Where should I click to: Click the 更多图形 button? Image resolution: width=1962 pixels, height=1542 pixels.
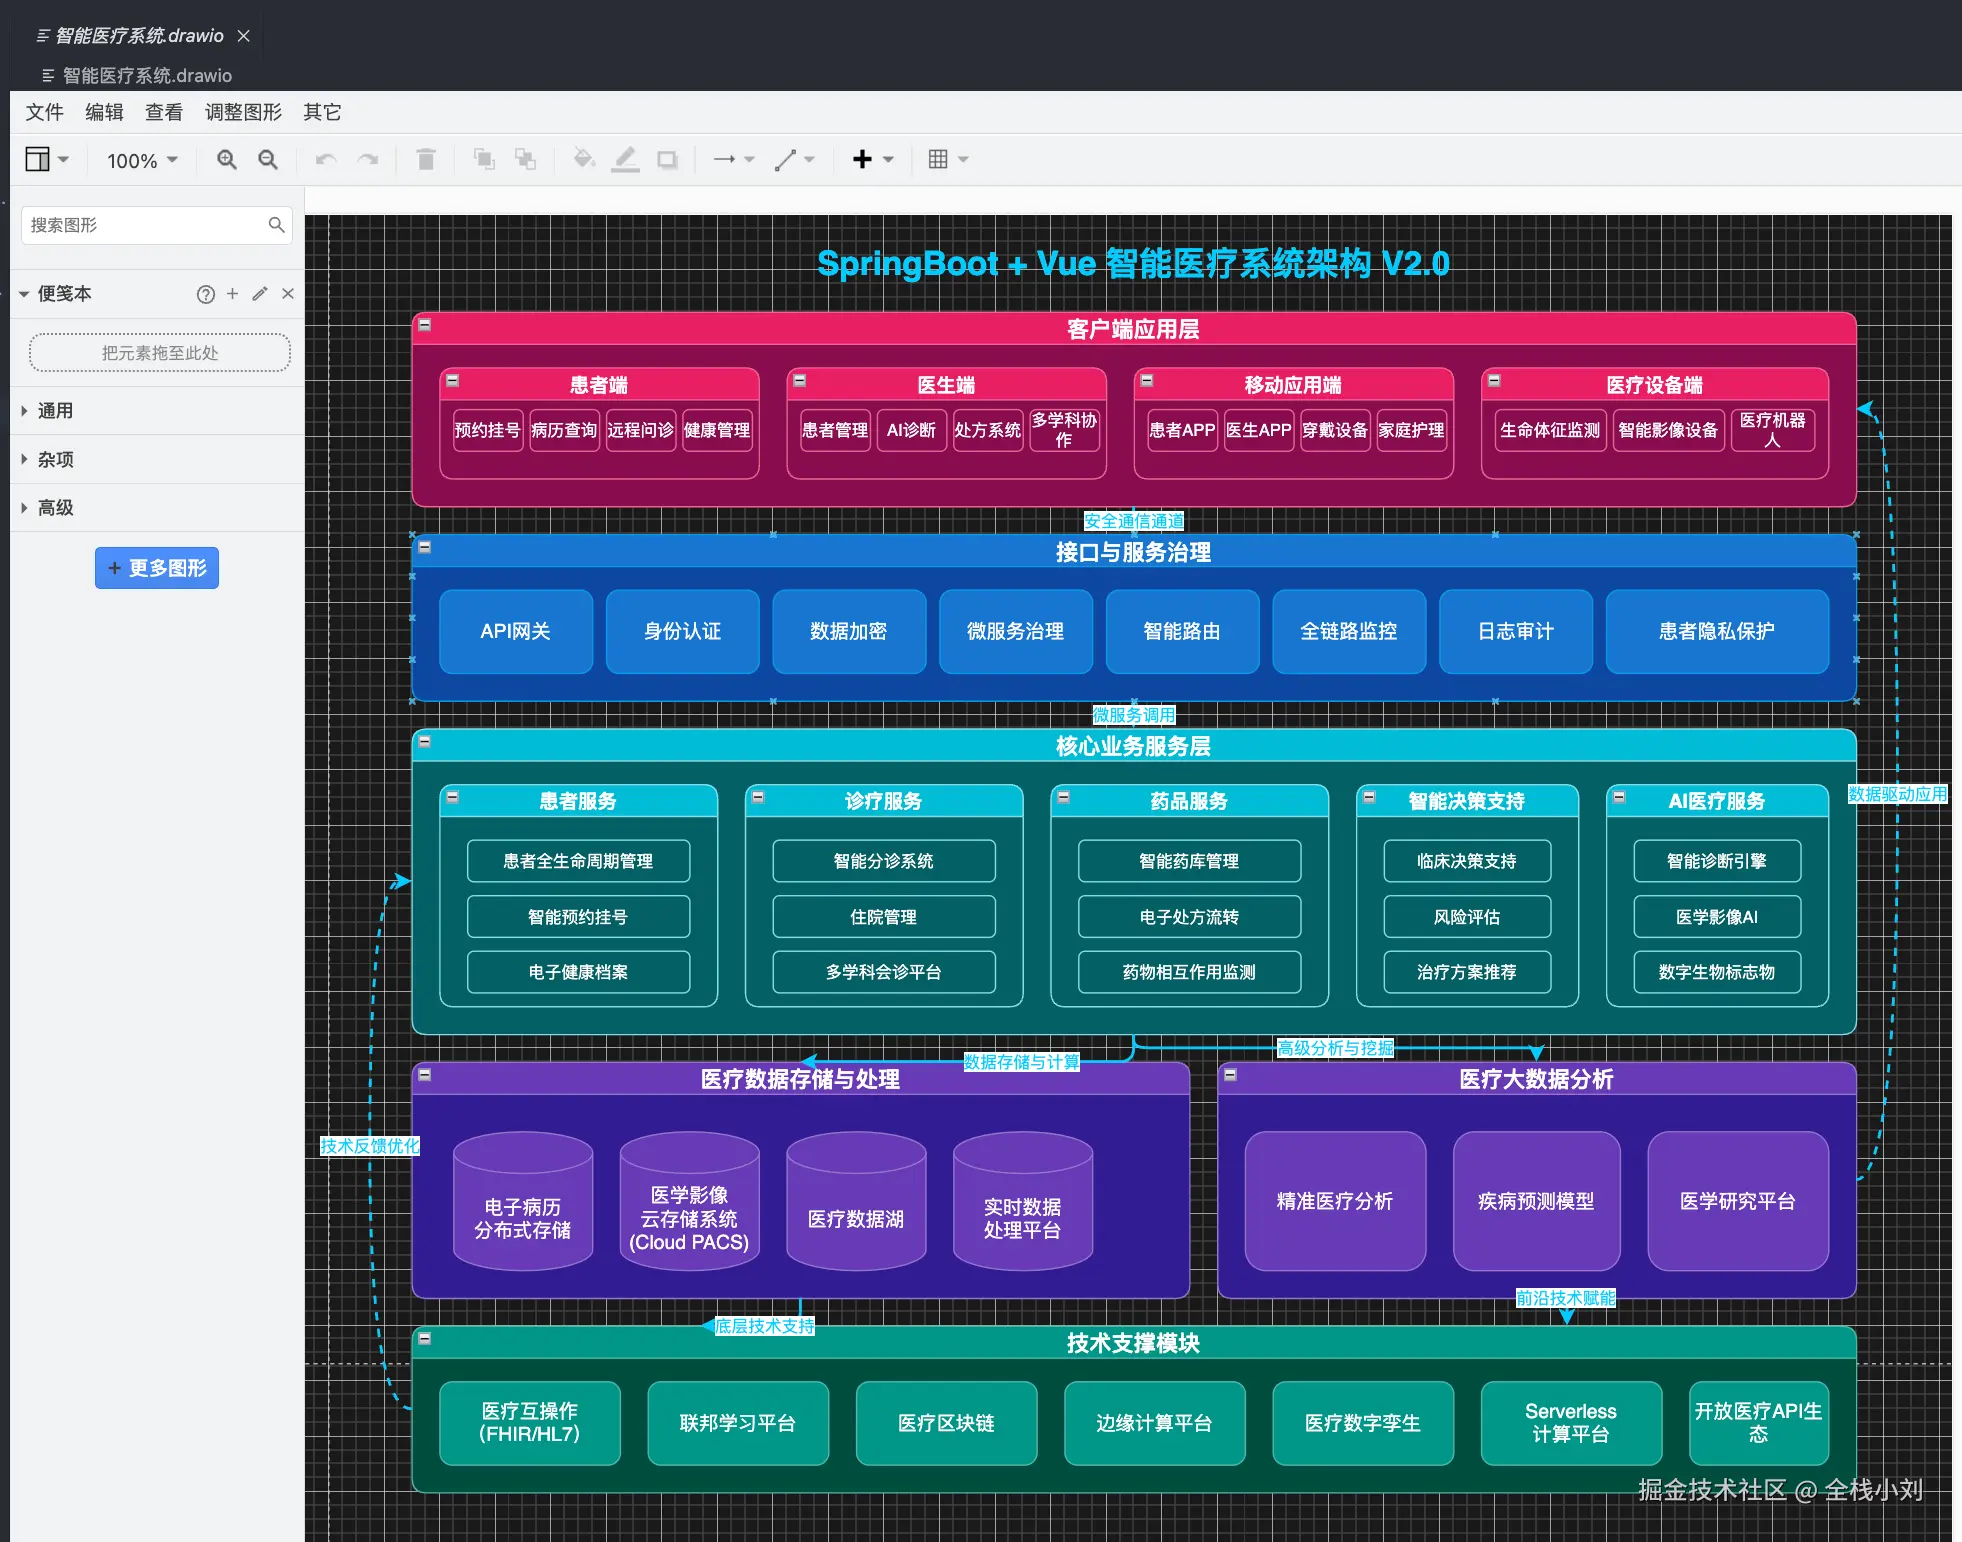coord(157,568)
